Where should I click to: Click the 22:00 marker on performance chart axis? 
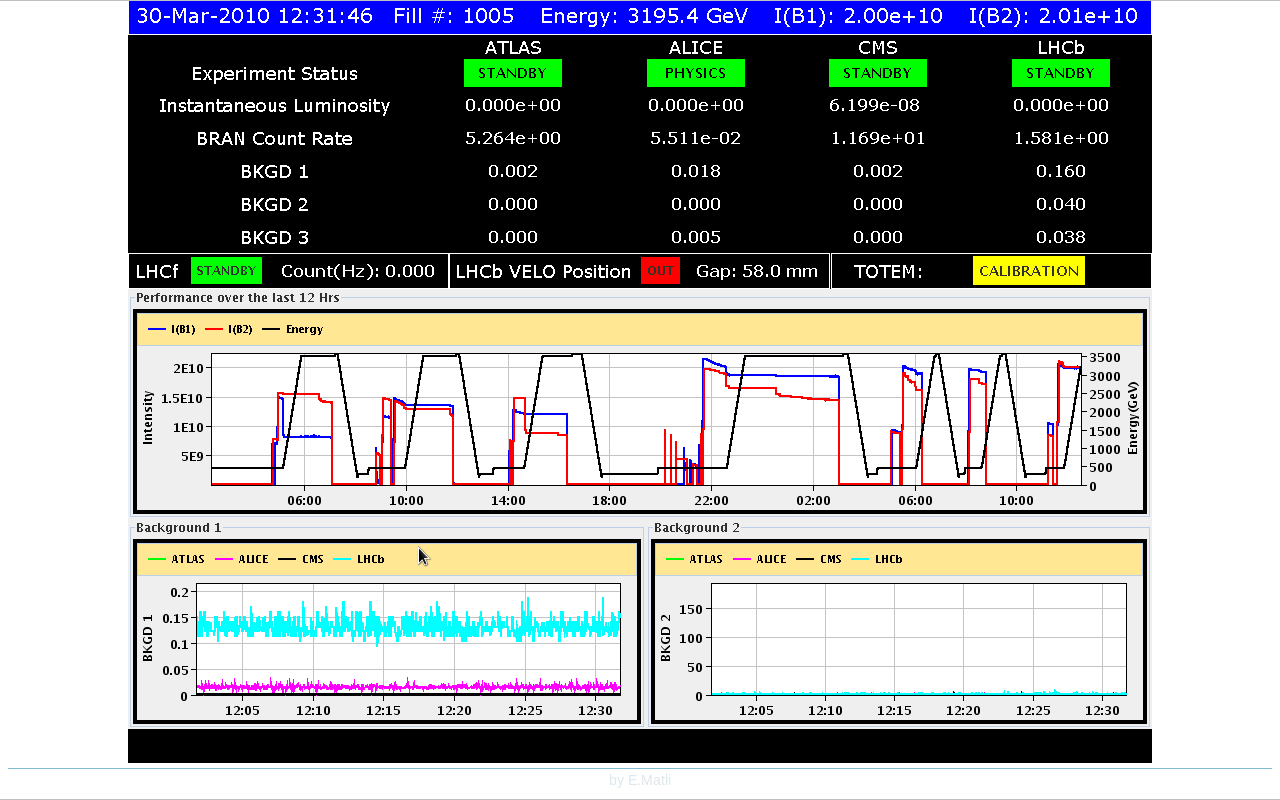(x=711, y=500)
